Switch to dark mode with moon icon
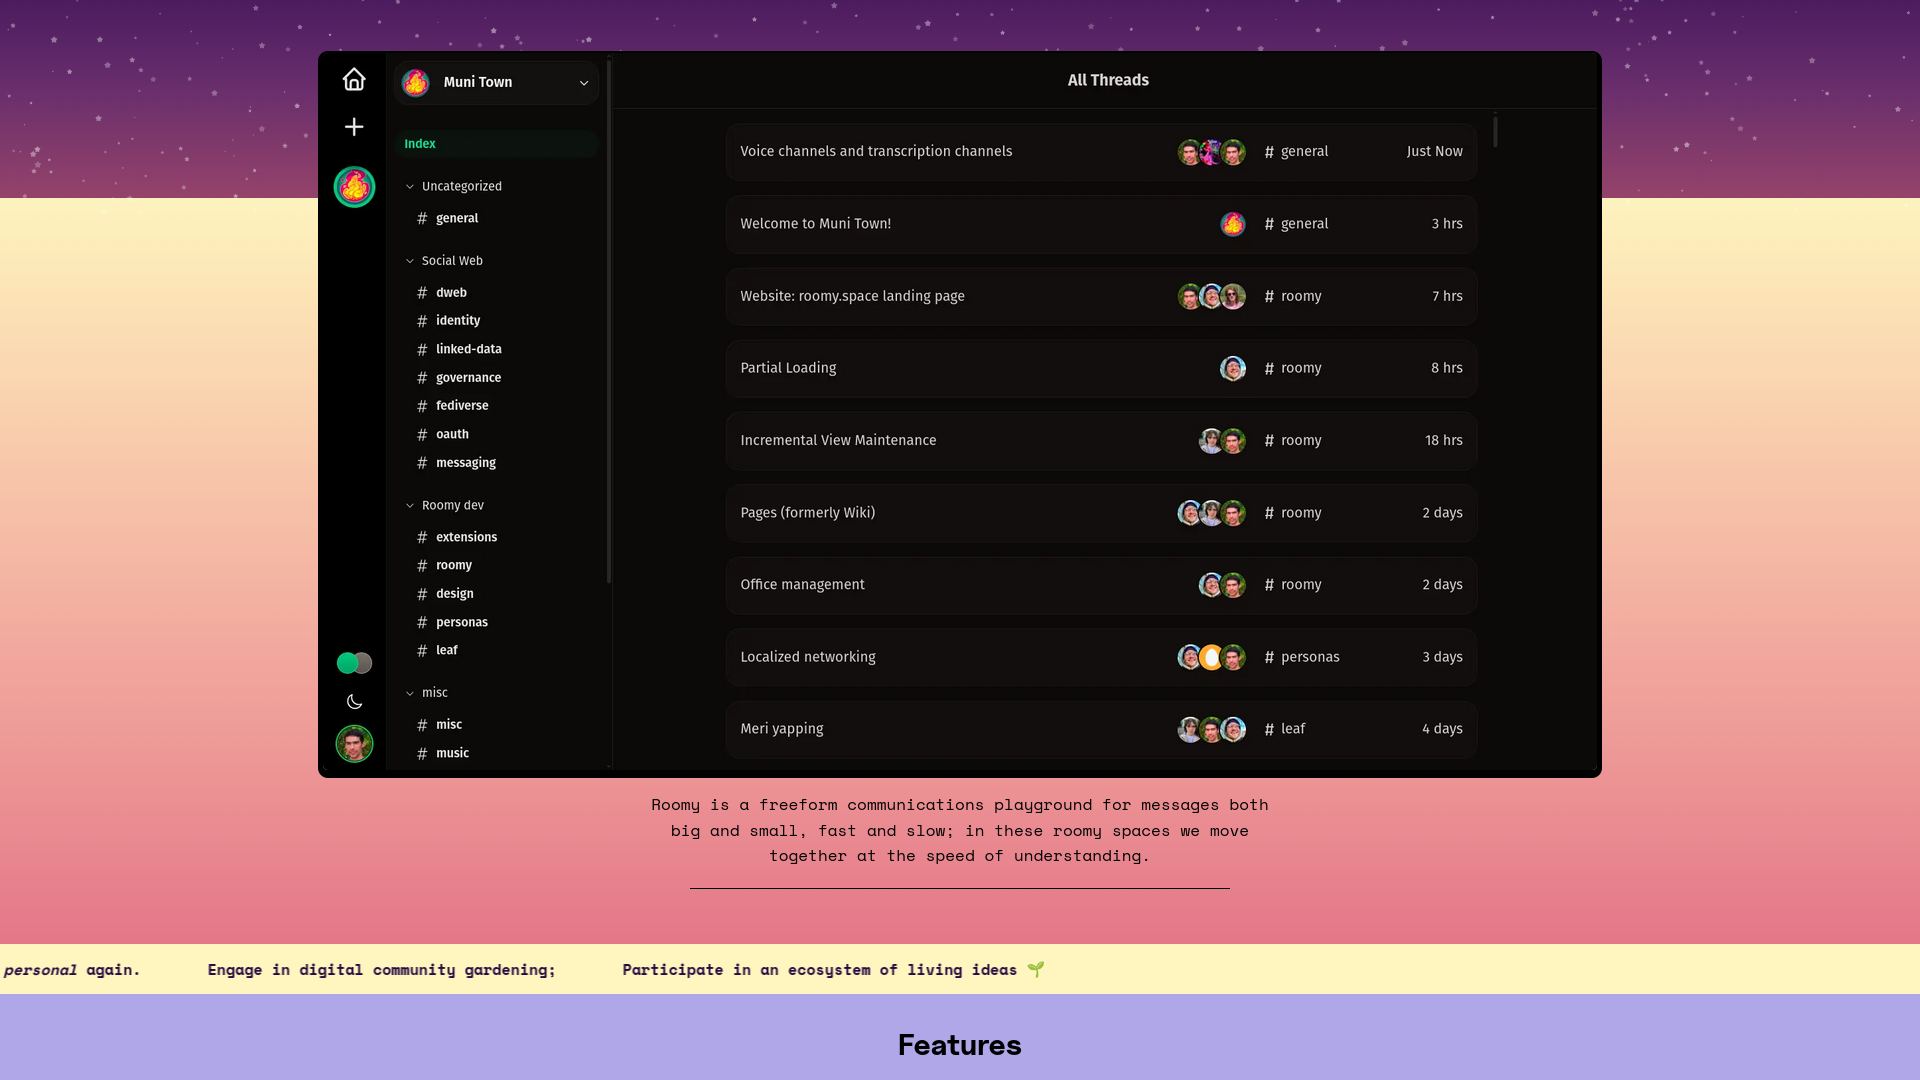Viewport: 1920px width, 1080px height. pos(354,702)
